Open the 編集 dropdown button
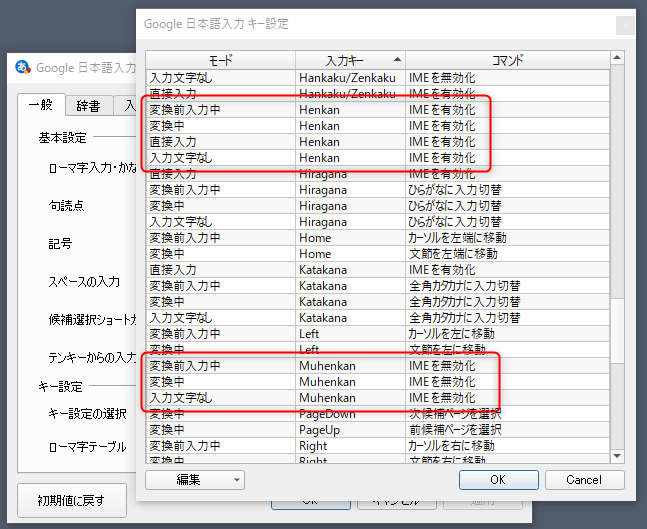Viewport: 647px width, 529px height. (x=195, y=480)
